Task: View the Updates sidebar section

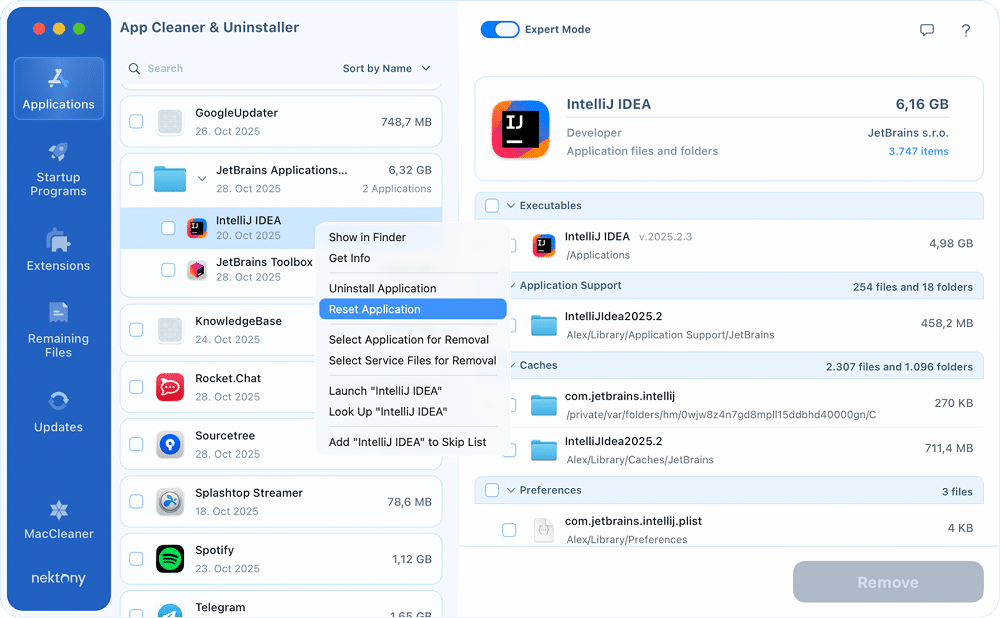Action: [58, 410]
